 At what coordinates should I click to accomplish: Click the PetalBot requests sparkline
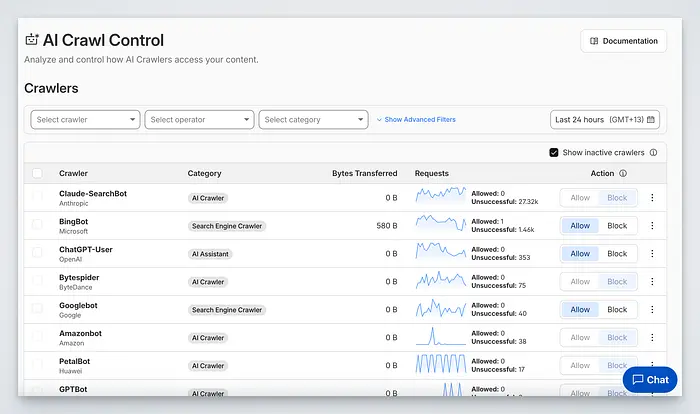(441, 364)
